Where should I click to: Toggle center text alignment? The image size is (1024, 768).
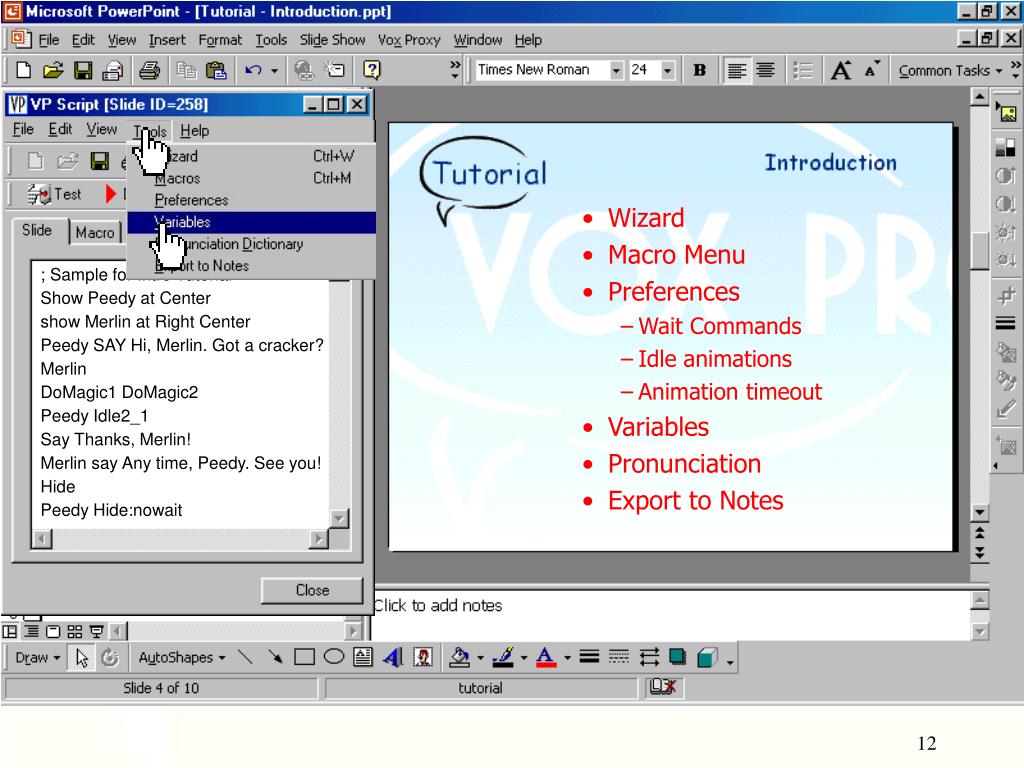coord(765,70)
